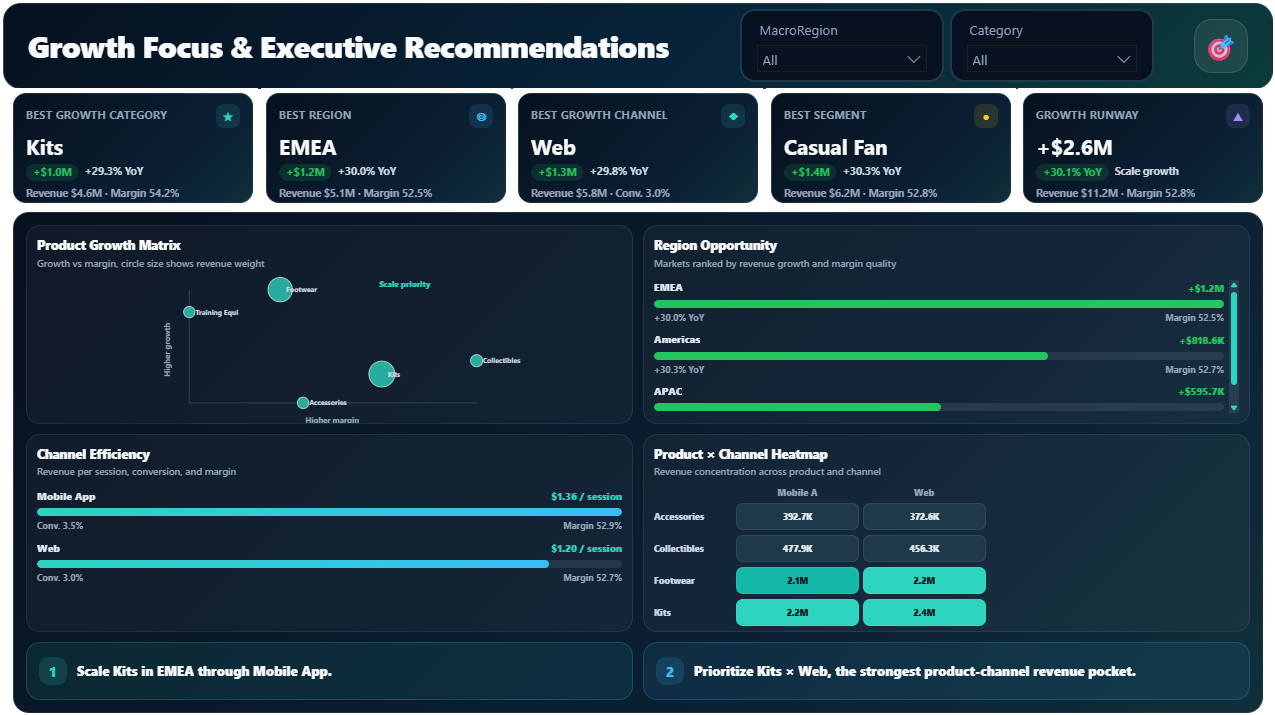Click the $1.20 / session value
The width and height of the screenshot is (1275, 715).
(586, 549)
